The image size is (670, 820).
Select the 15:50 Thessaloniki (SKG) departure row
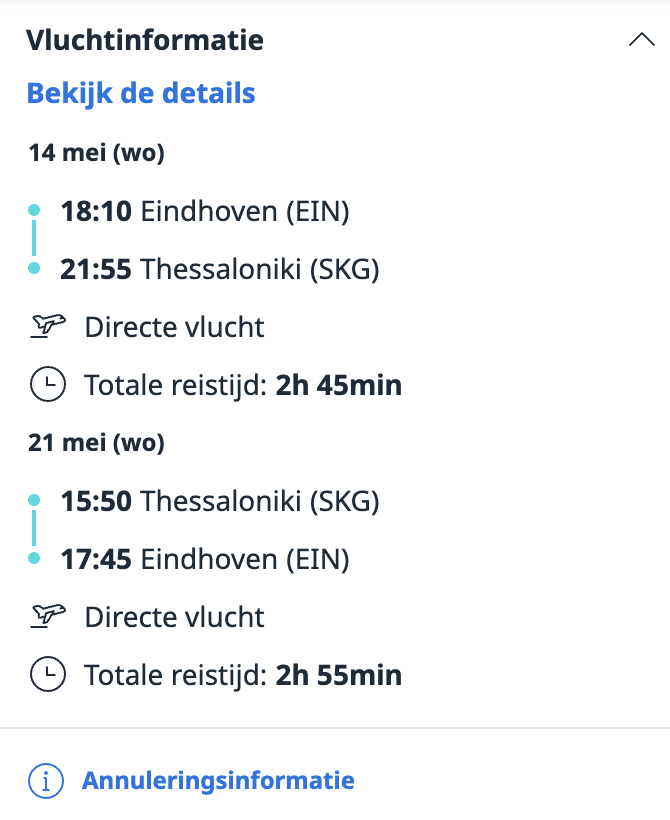220,500
